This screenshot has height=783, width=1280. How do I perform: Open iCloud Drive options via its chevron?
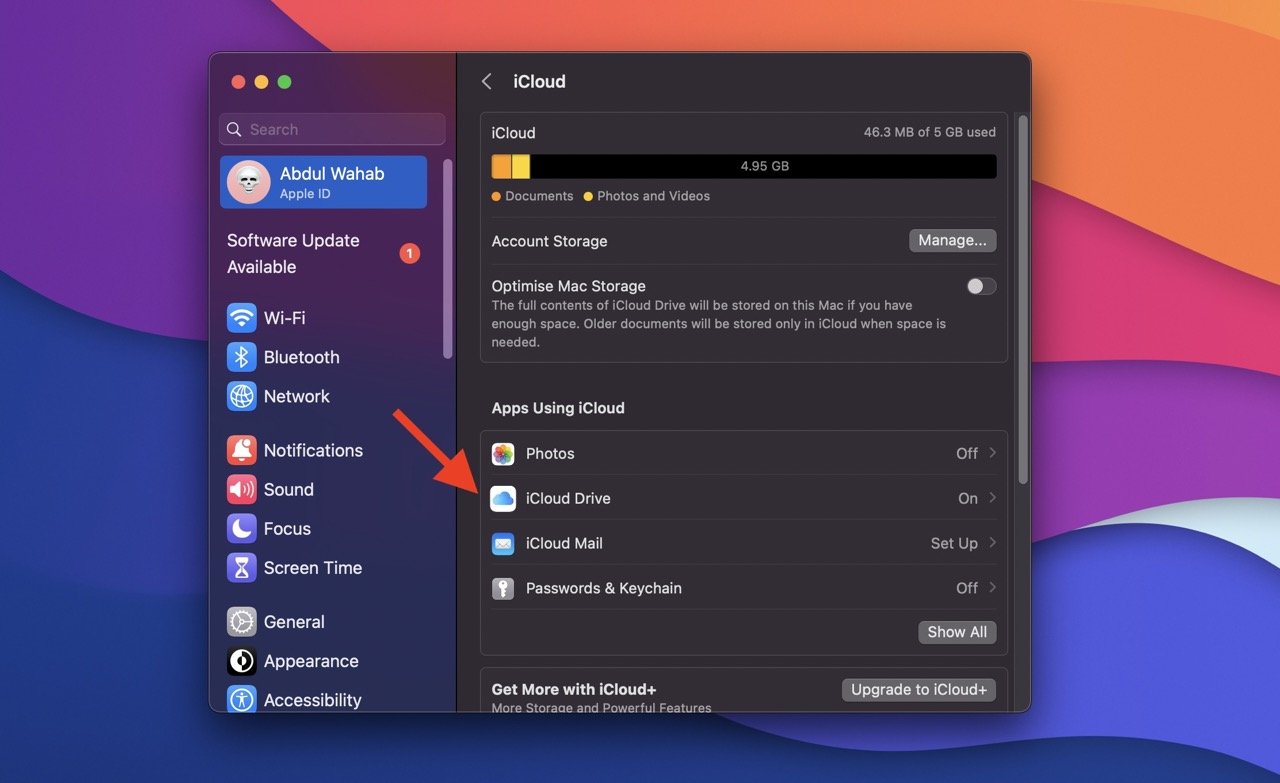pos(992,498)
